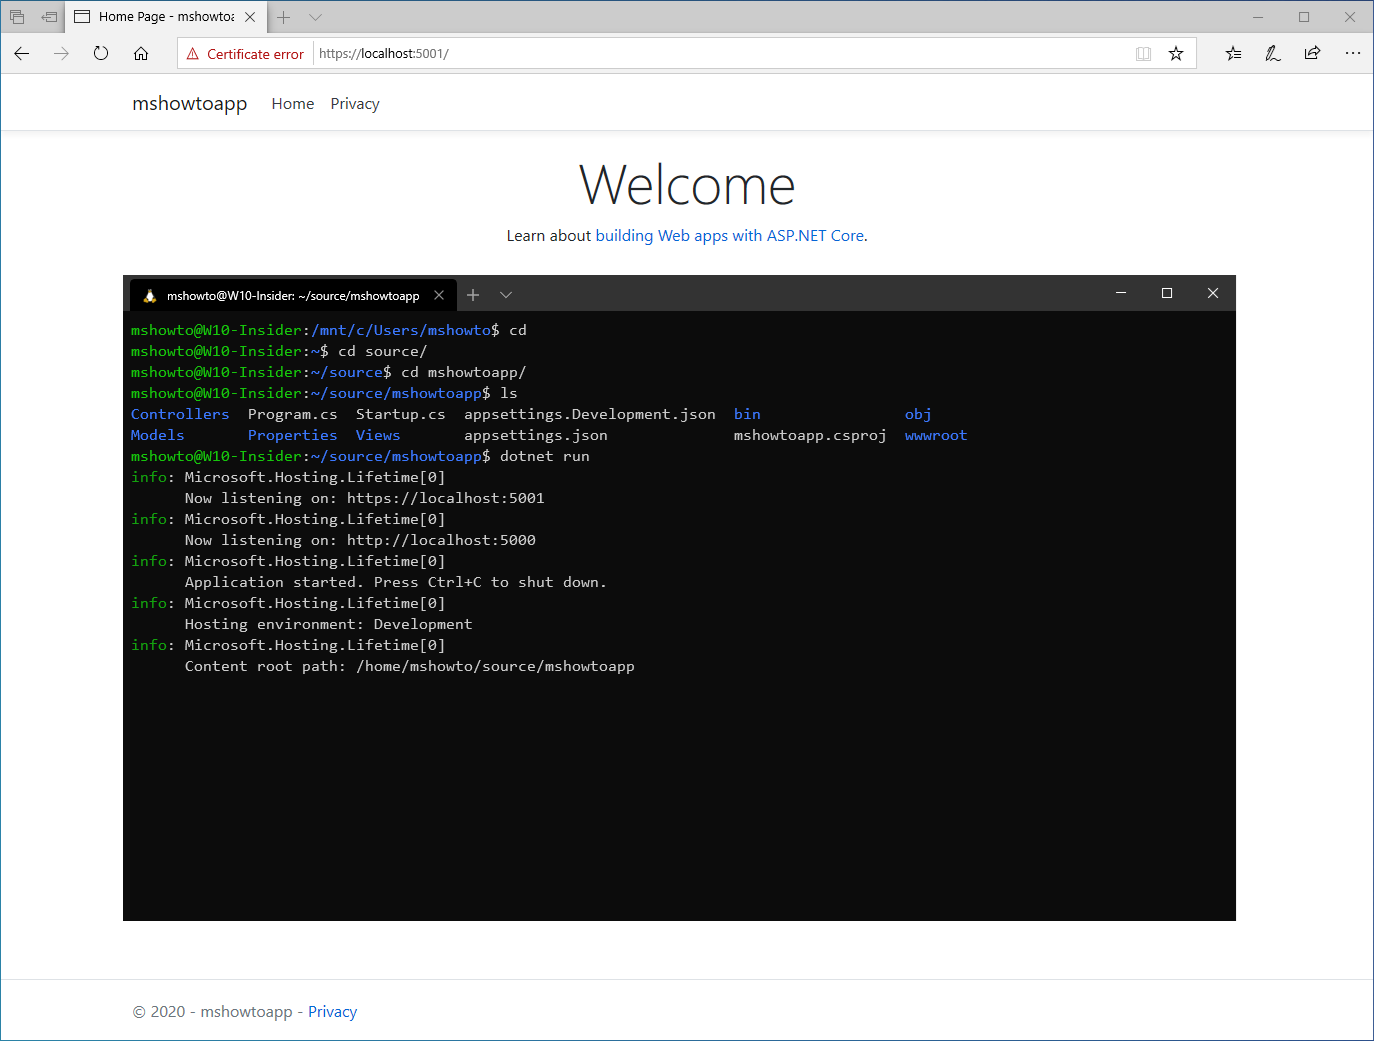This screenshot has height=1041, width=1374.
Task: Open Add notes pen icon
Action: click(x=1273, y=54)
